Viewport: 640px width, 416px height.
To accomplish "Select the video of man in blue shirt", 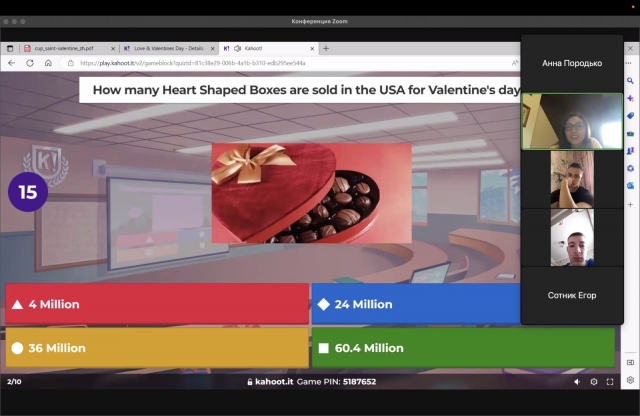I will click(x=572, y=238).
